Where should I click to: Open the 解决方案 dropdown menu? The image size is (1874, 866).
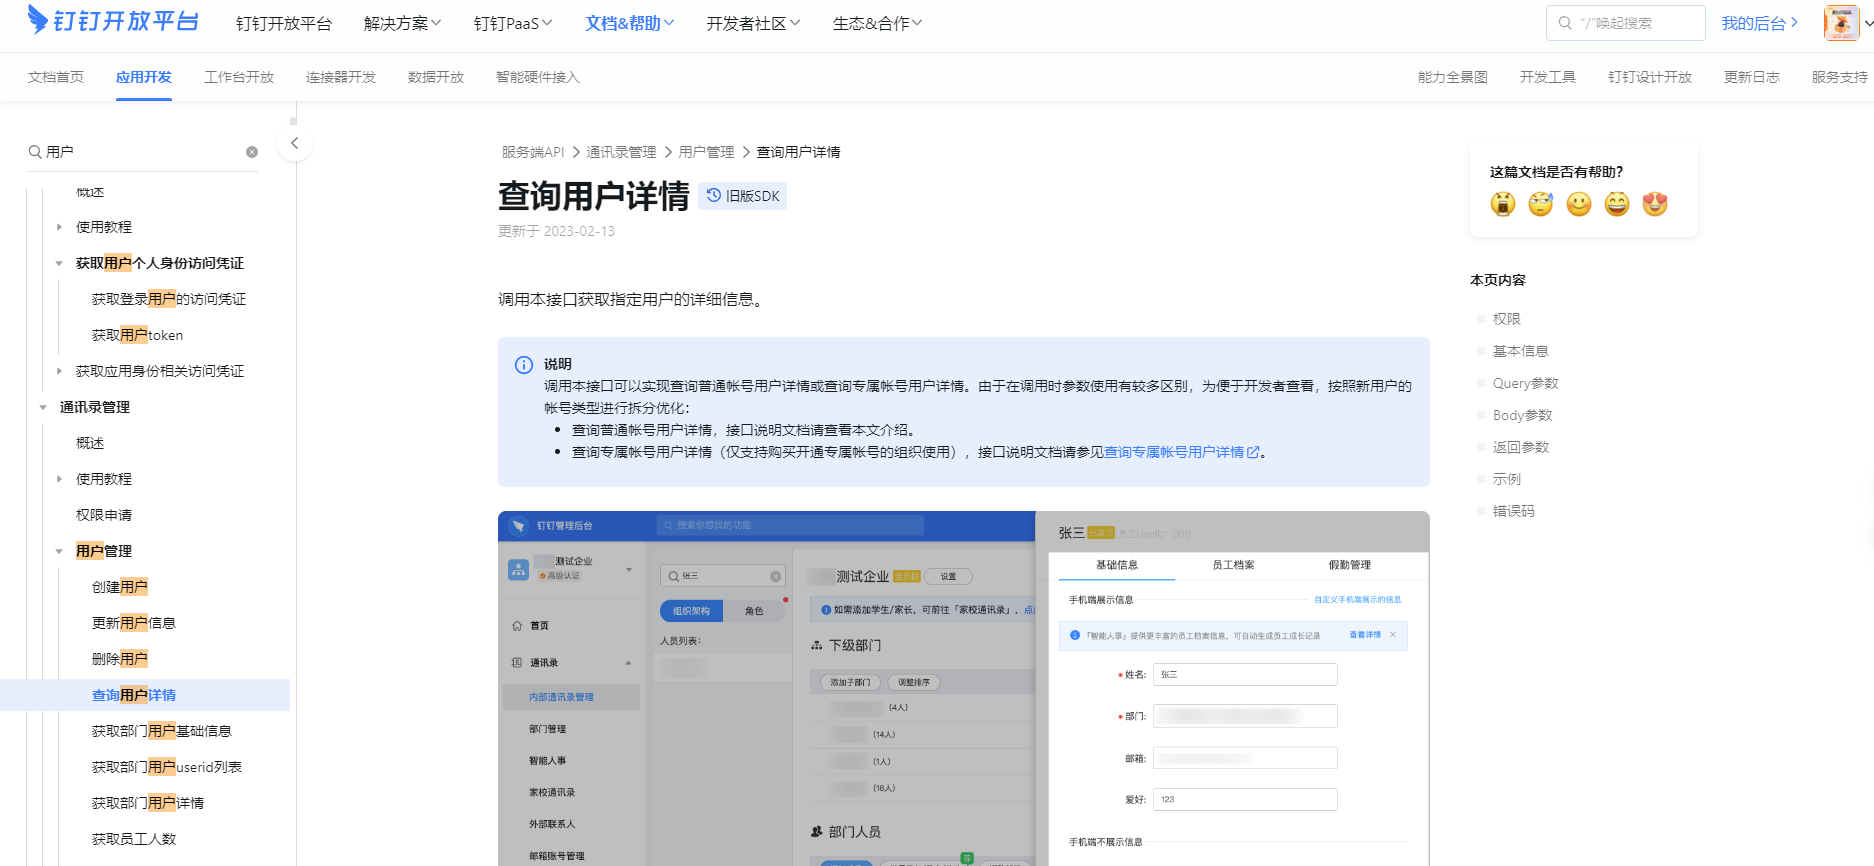tap(402, 23)
